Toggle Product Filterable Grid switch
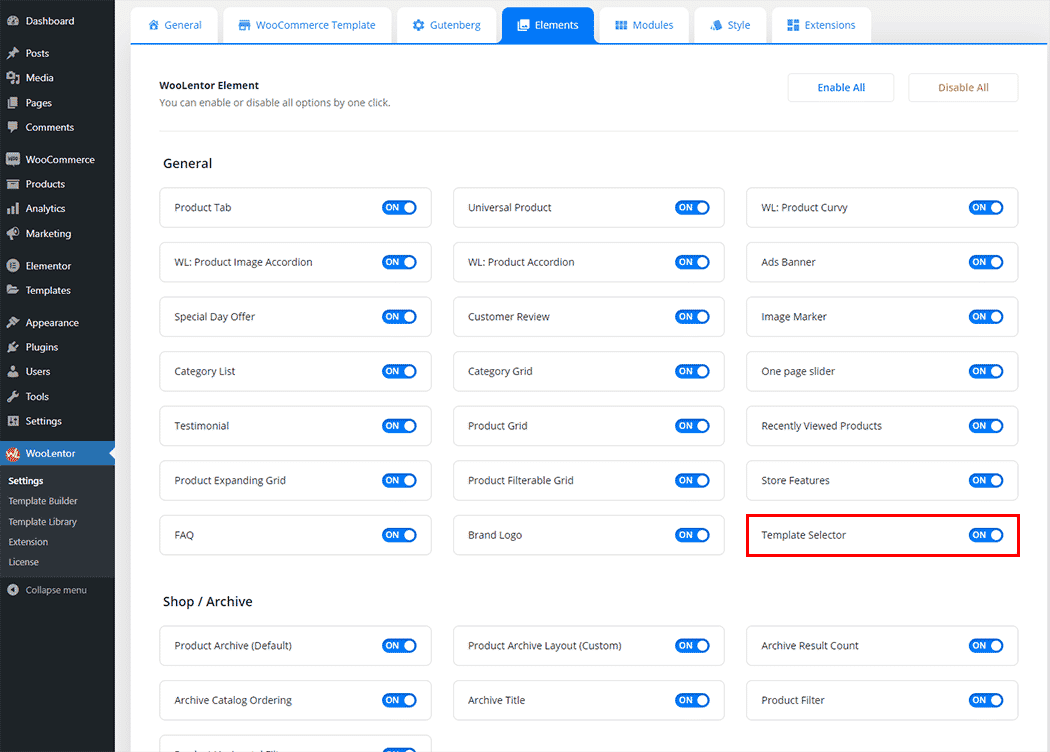Viewport: 1050px width, 752px height. coord(692,480)
